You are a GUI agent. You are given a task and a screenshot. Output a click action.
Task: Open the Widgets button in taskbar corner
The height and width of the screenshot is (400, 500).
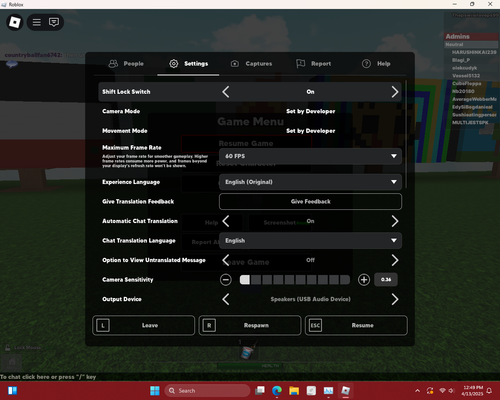pyautogui.click(x=12, y=391)
